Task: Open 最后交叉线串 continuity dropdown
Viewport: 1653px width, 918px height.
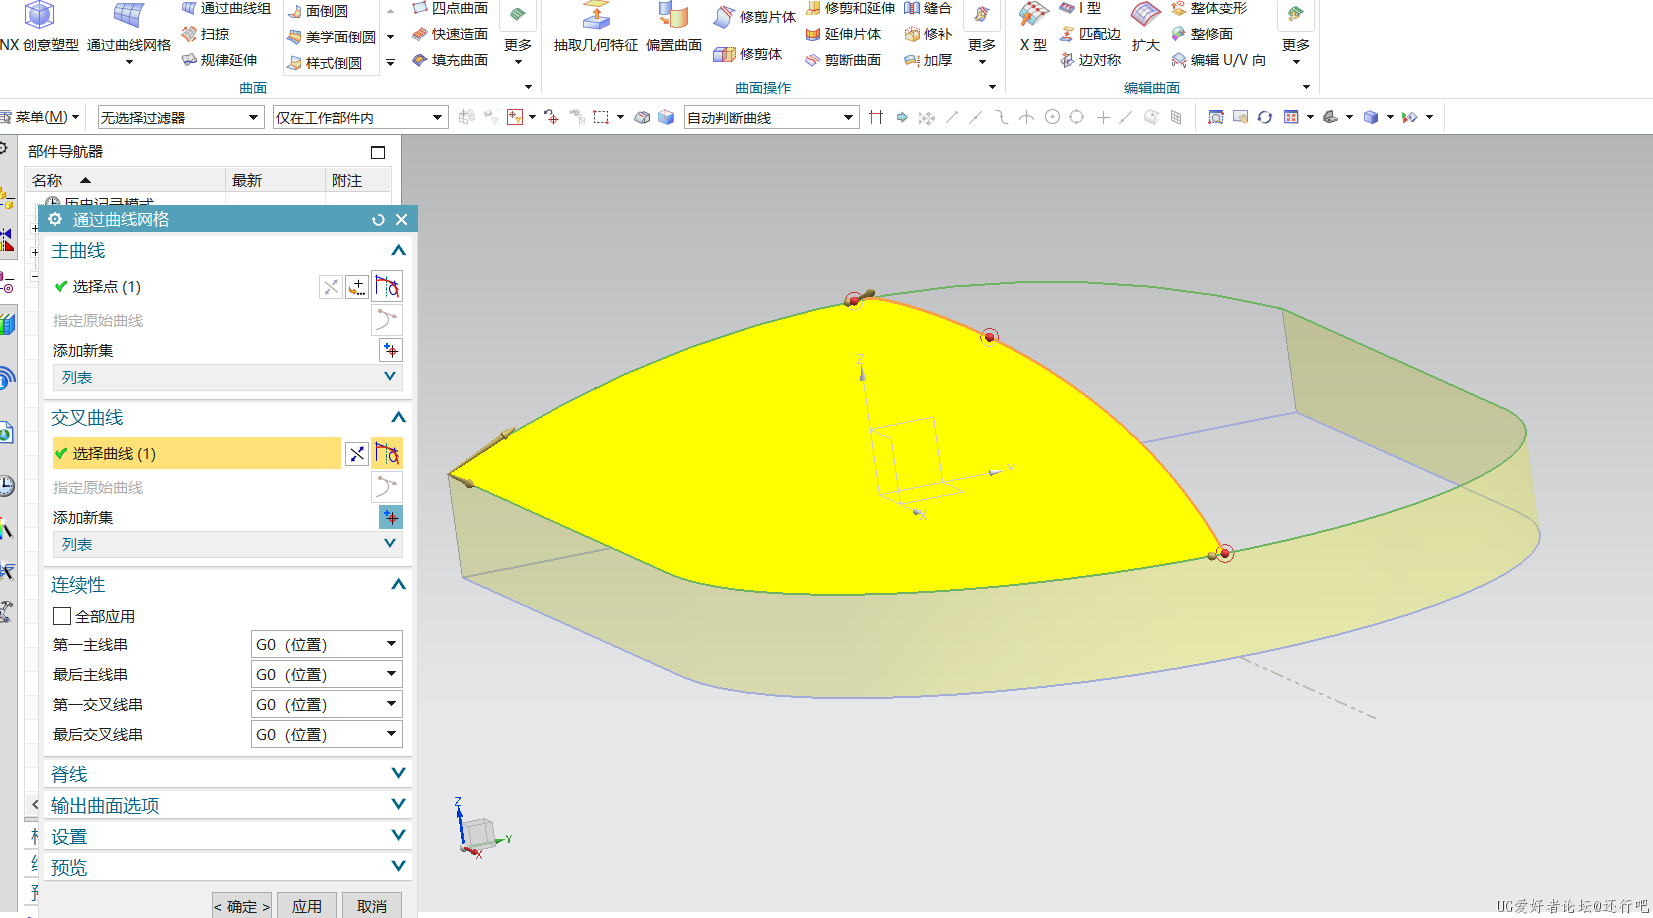Action: (327, 734)
